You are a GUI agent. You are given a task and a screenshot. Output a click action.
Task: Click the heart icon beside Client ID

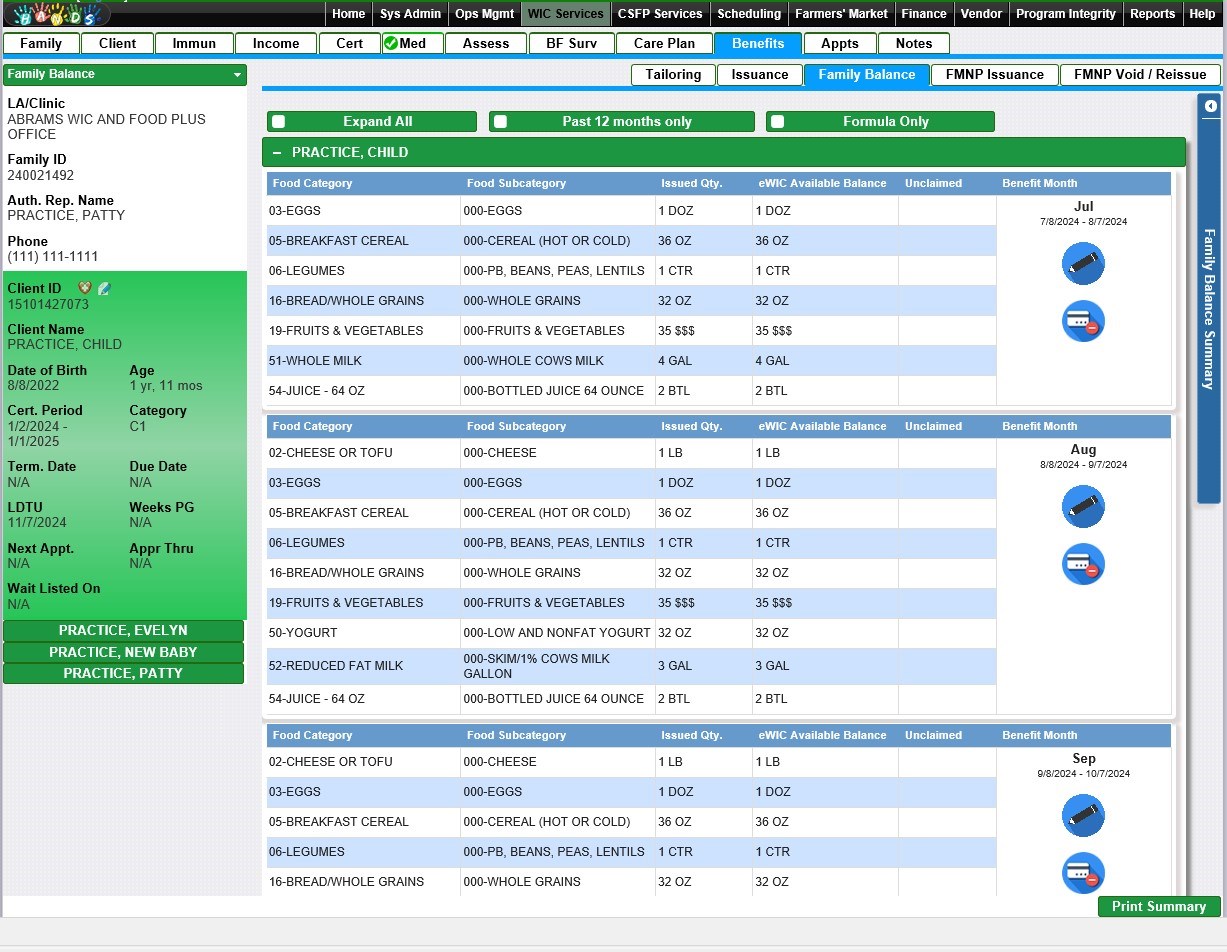click(x=84, y=289)
